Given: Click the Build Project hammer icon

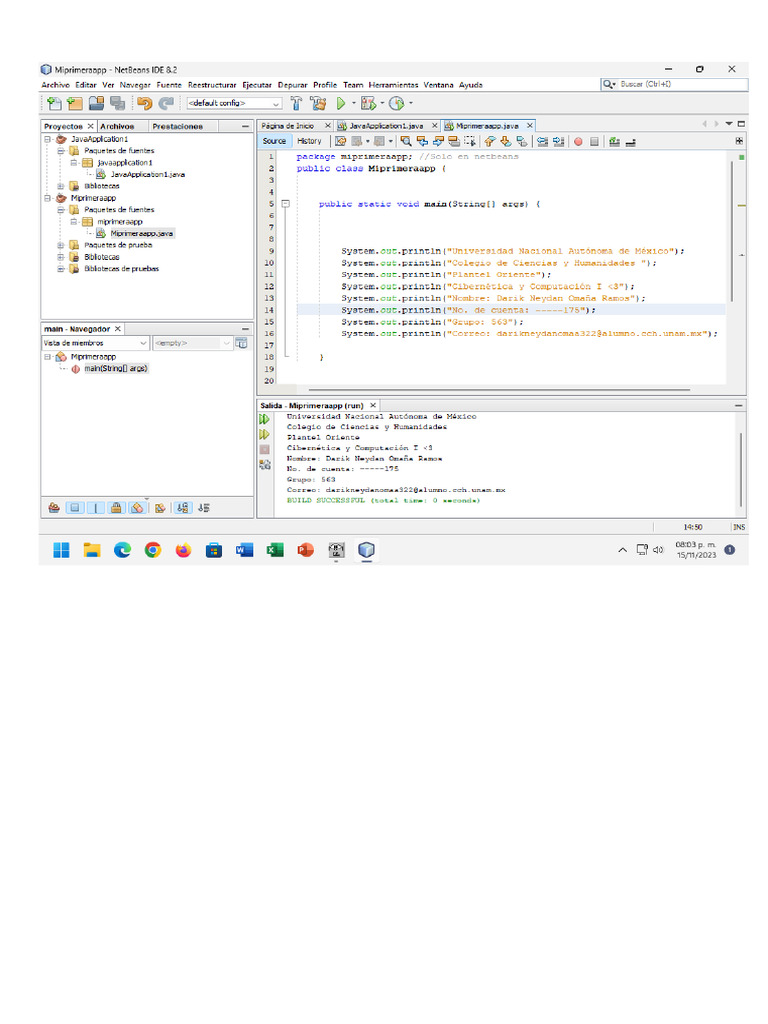Looking at the screenshot, I should point(296,103).
